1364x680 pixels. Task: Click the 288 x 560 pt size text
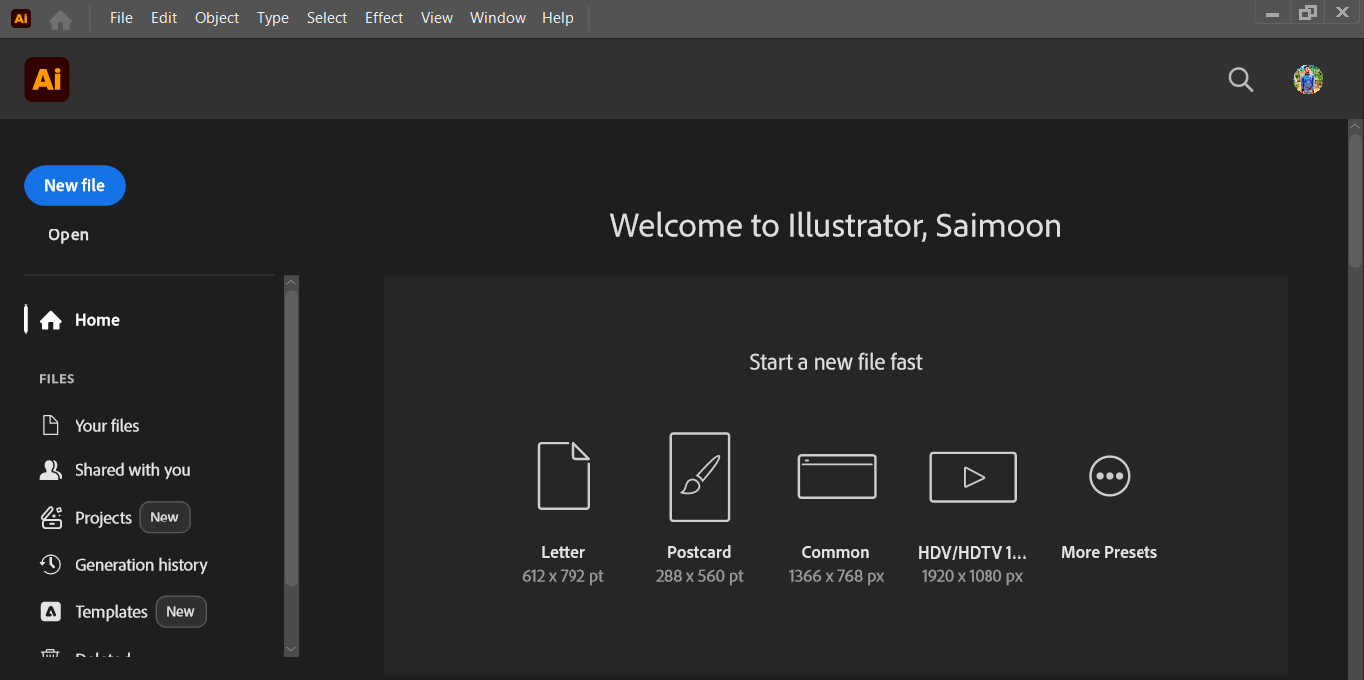[700, 576]
